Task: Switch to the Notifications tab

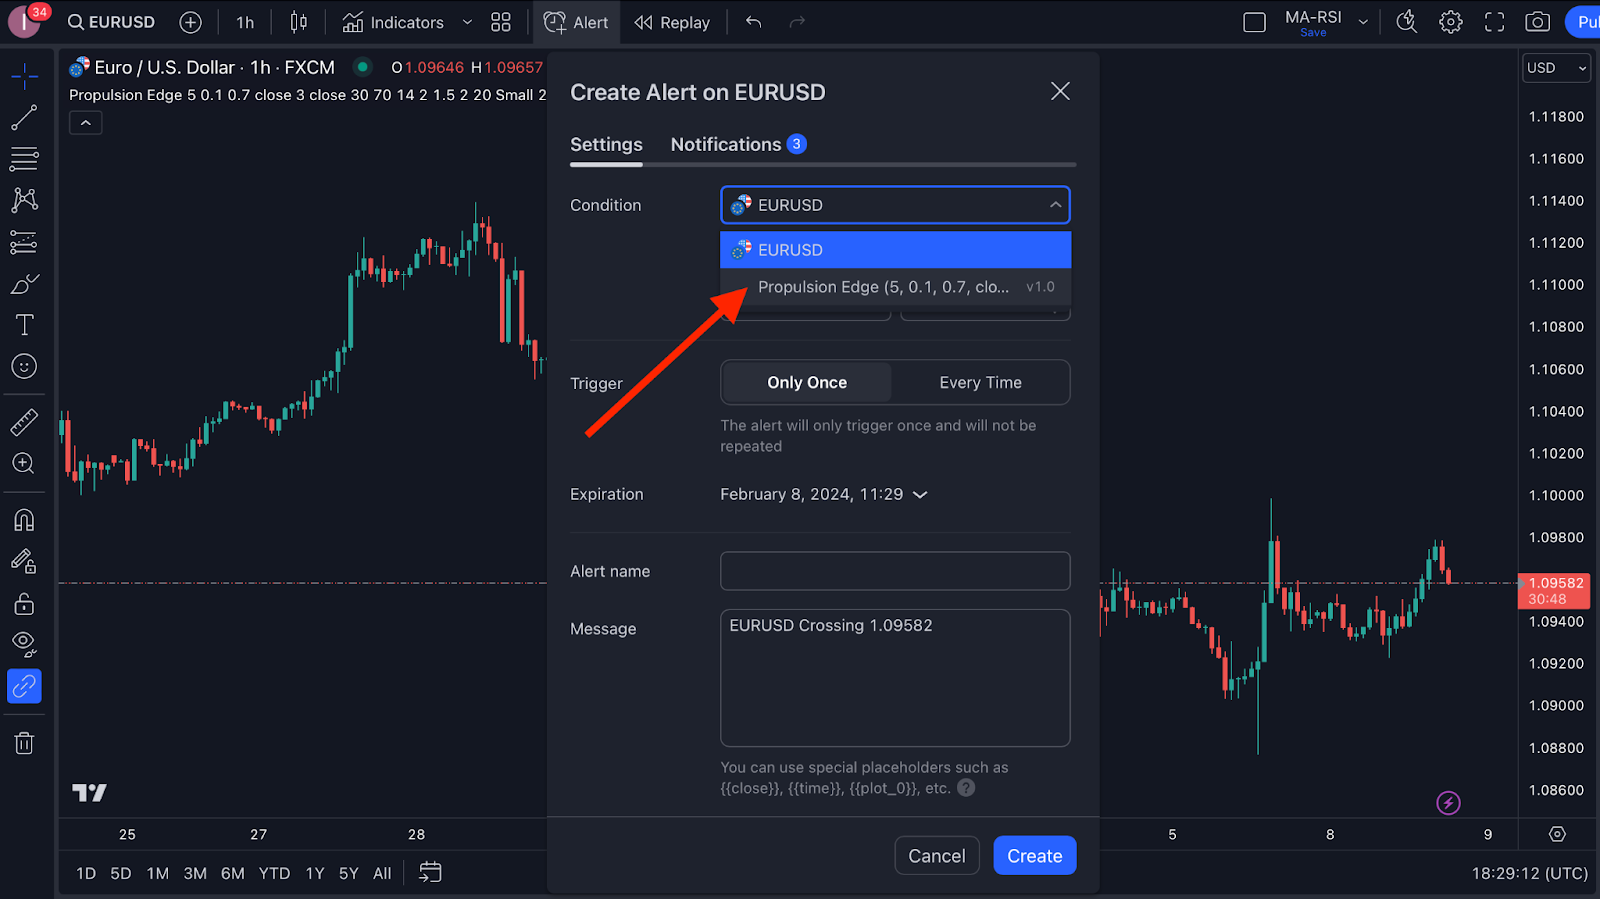Action: [x=738, y=144]
